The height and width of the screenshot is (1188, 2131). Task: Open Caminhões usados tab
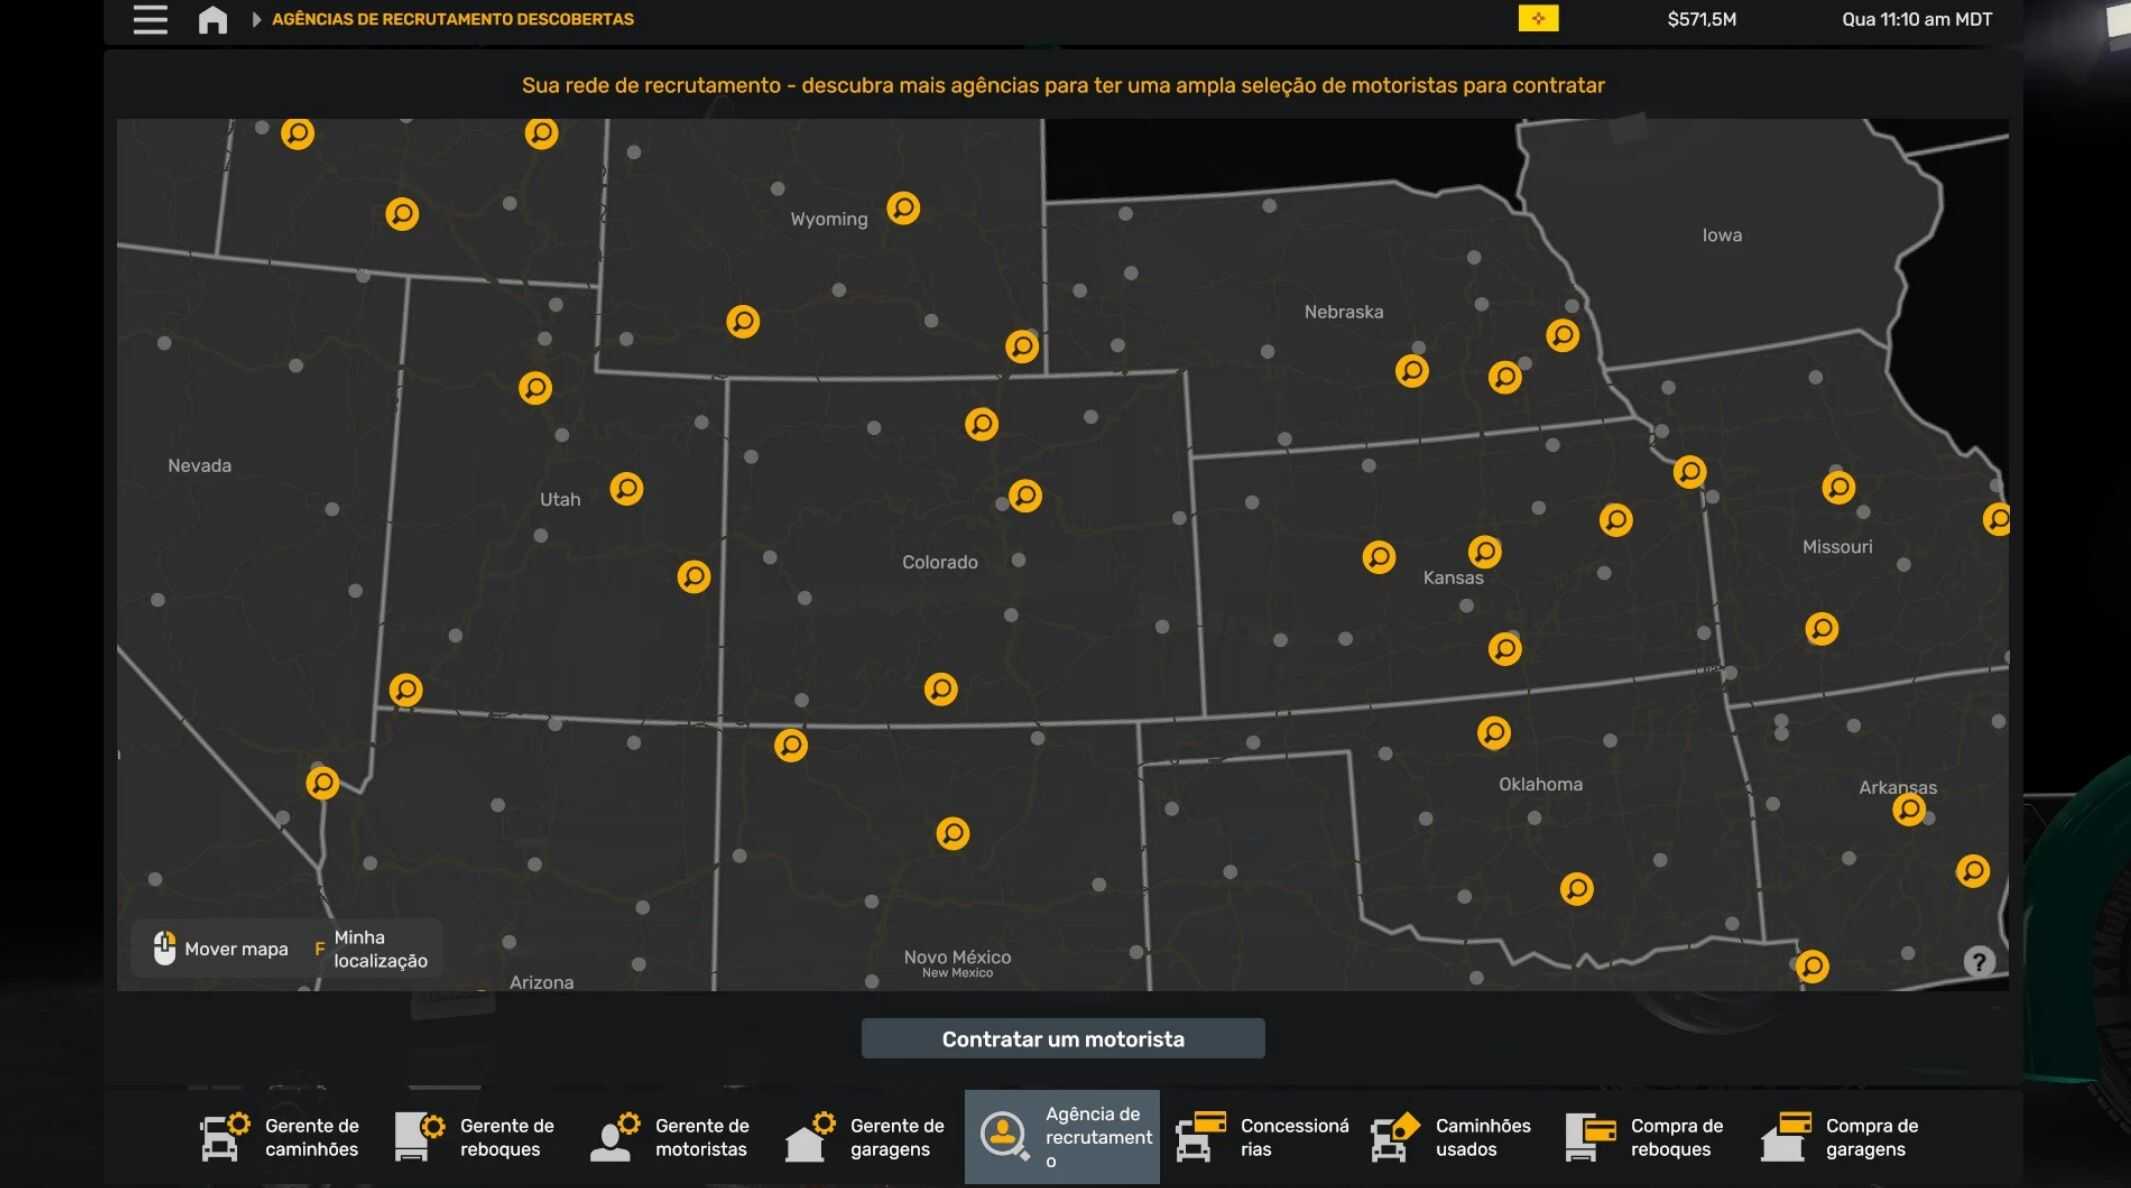click(1452, 1137)
